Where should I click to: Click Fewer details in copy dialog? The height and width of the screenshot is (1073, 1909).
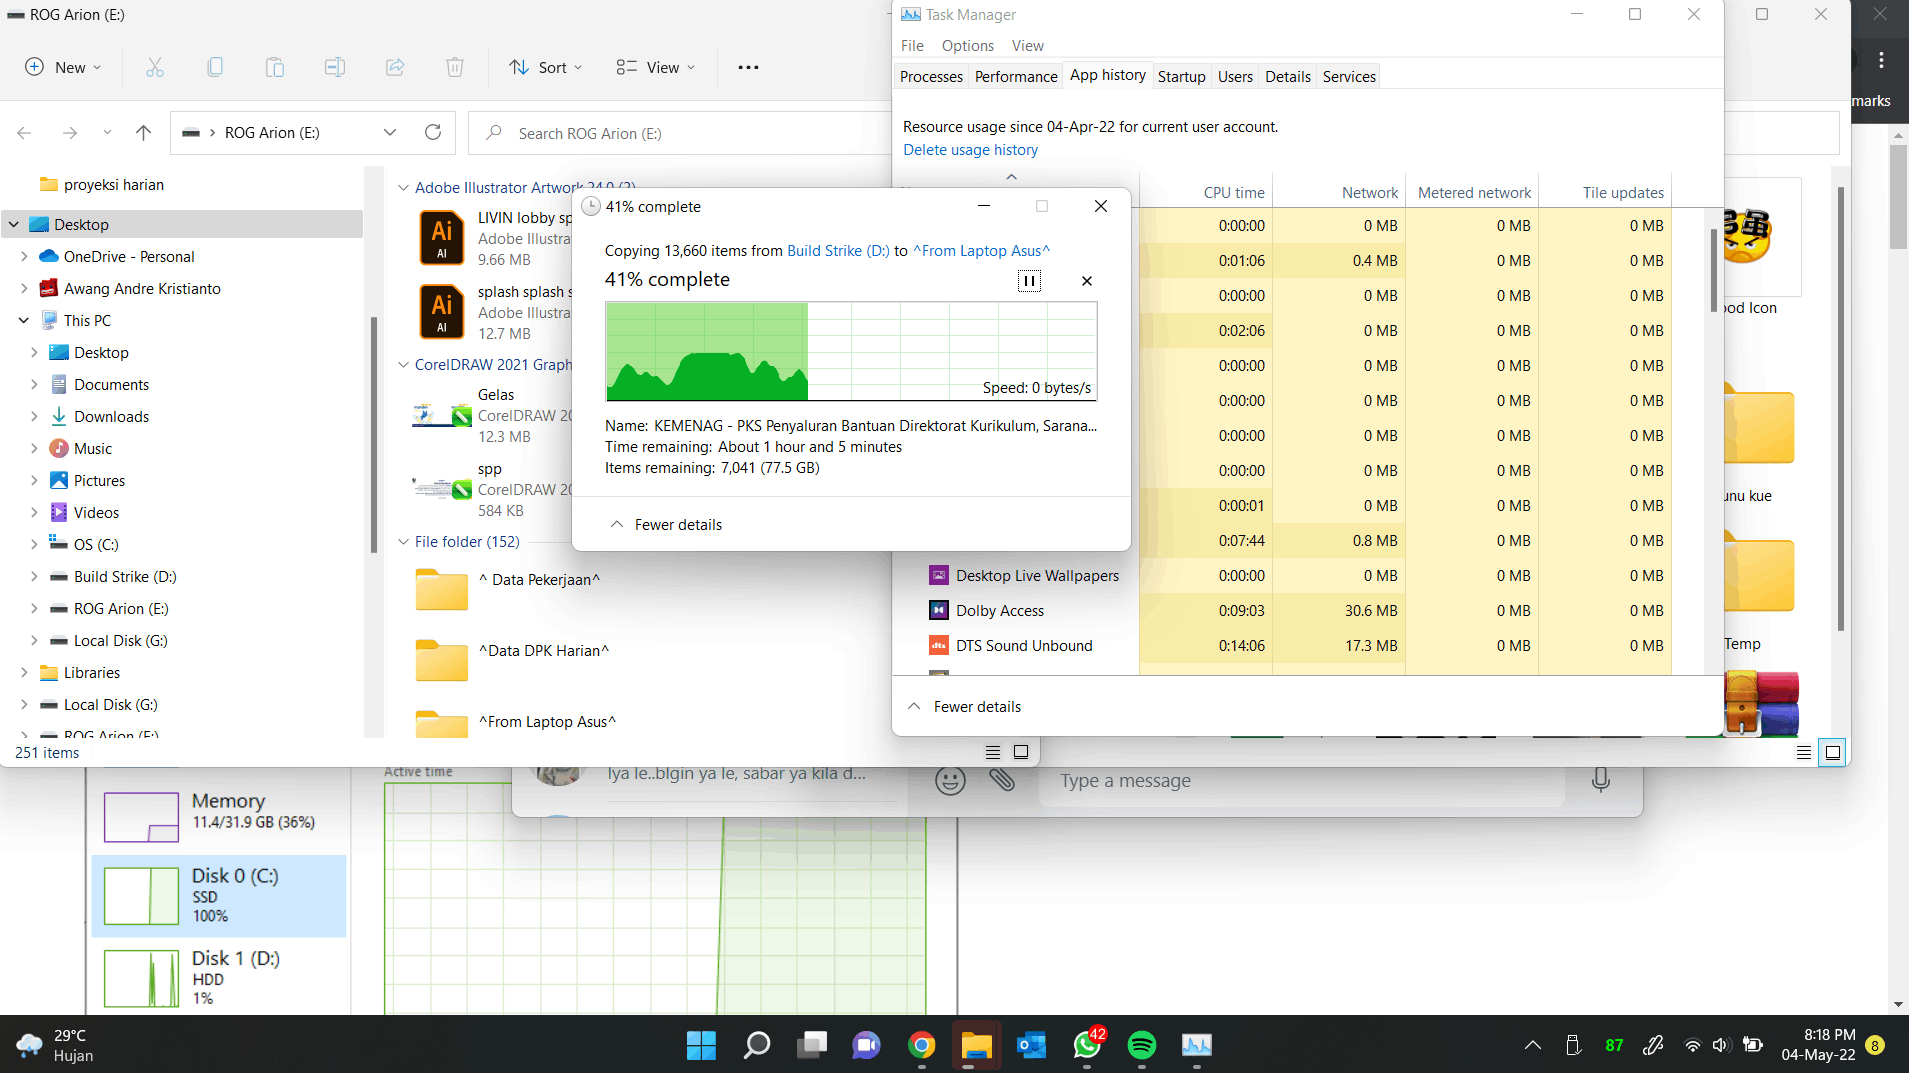[x=666, y=525]
